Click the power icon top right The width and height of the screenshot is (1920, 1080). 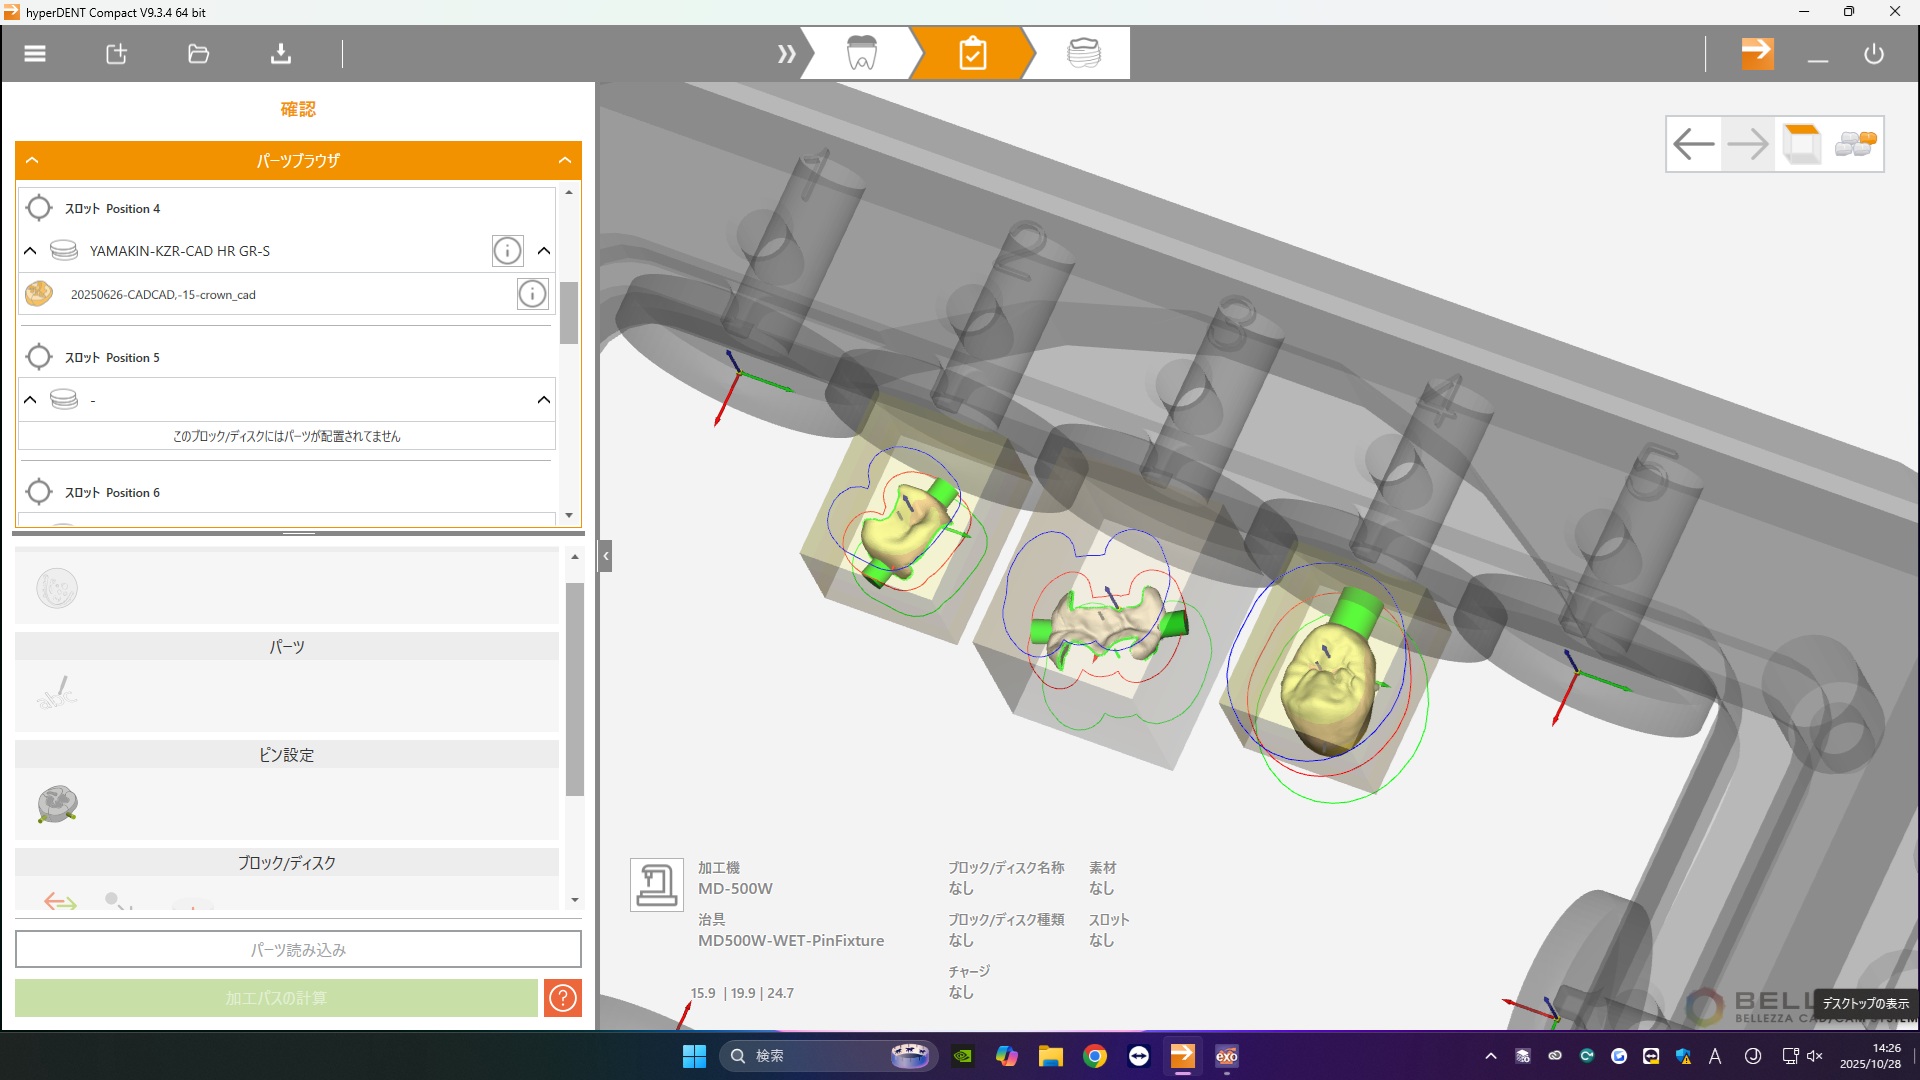[1874, 54]
